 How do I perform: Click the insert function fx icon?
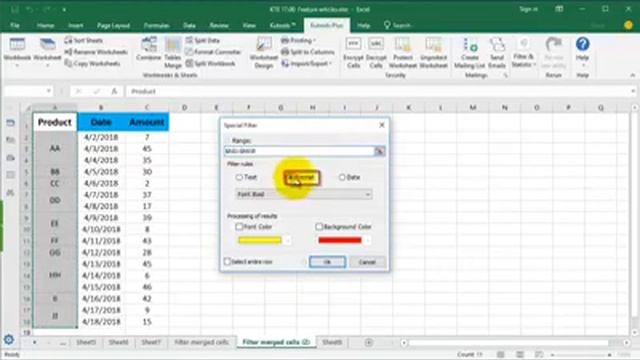(x=114, y=91)
